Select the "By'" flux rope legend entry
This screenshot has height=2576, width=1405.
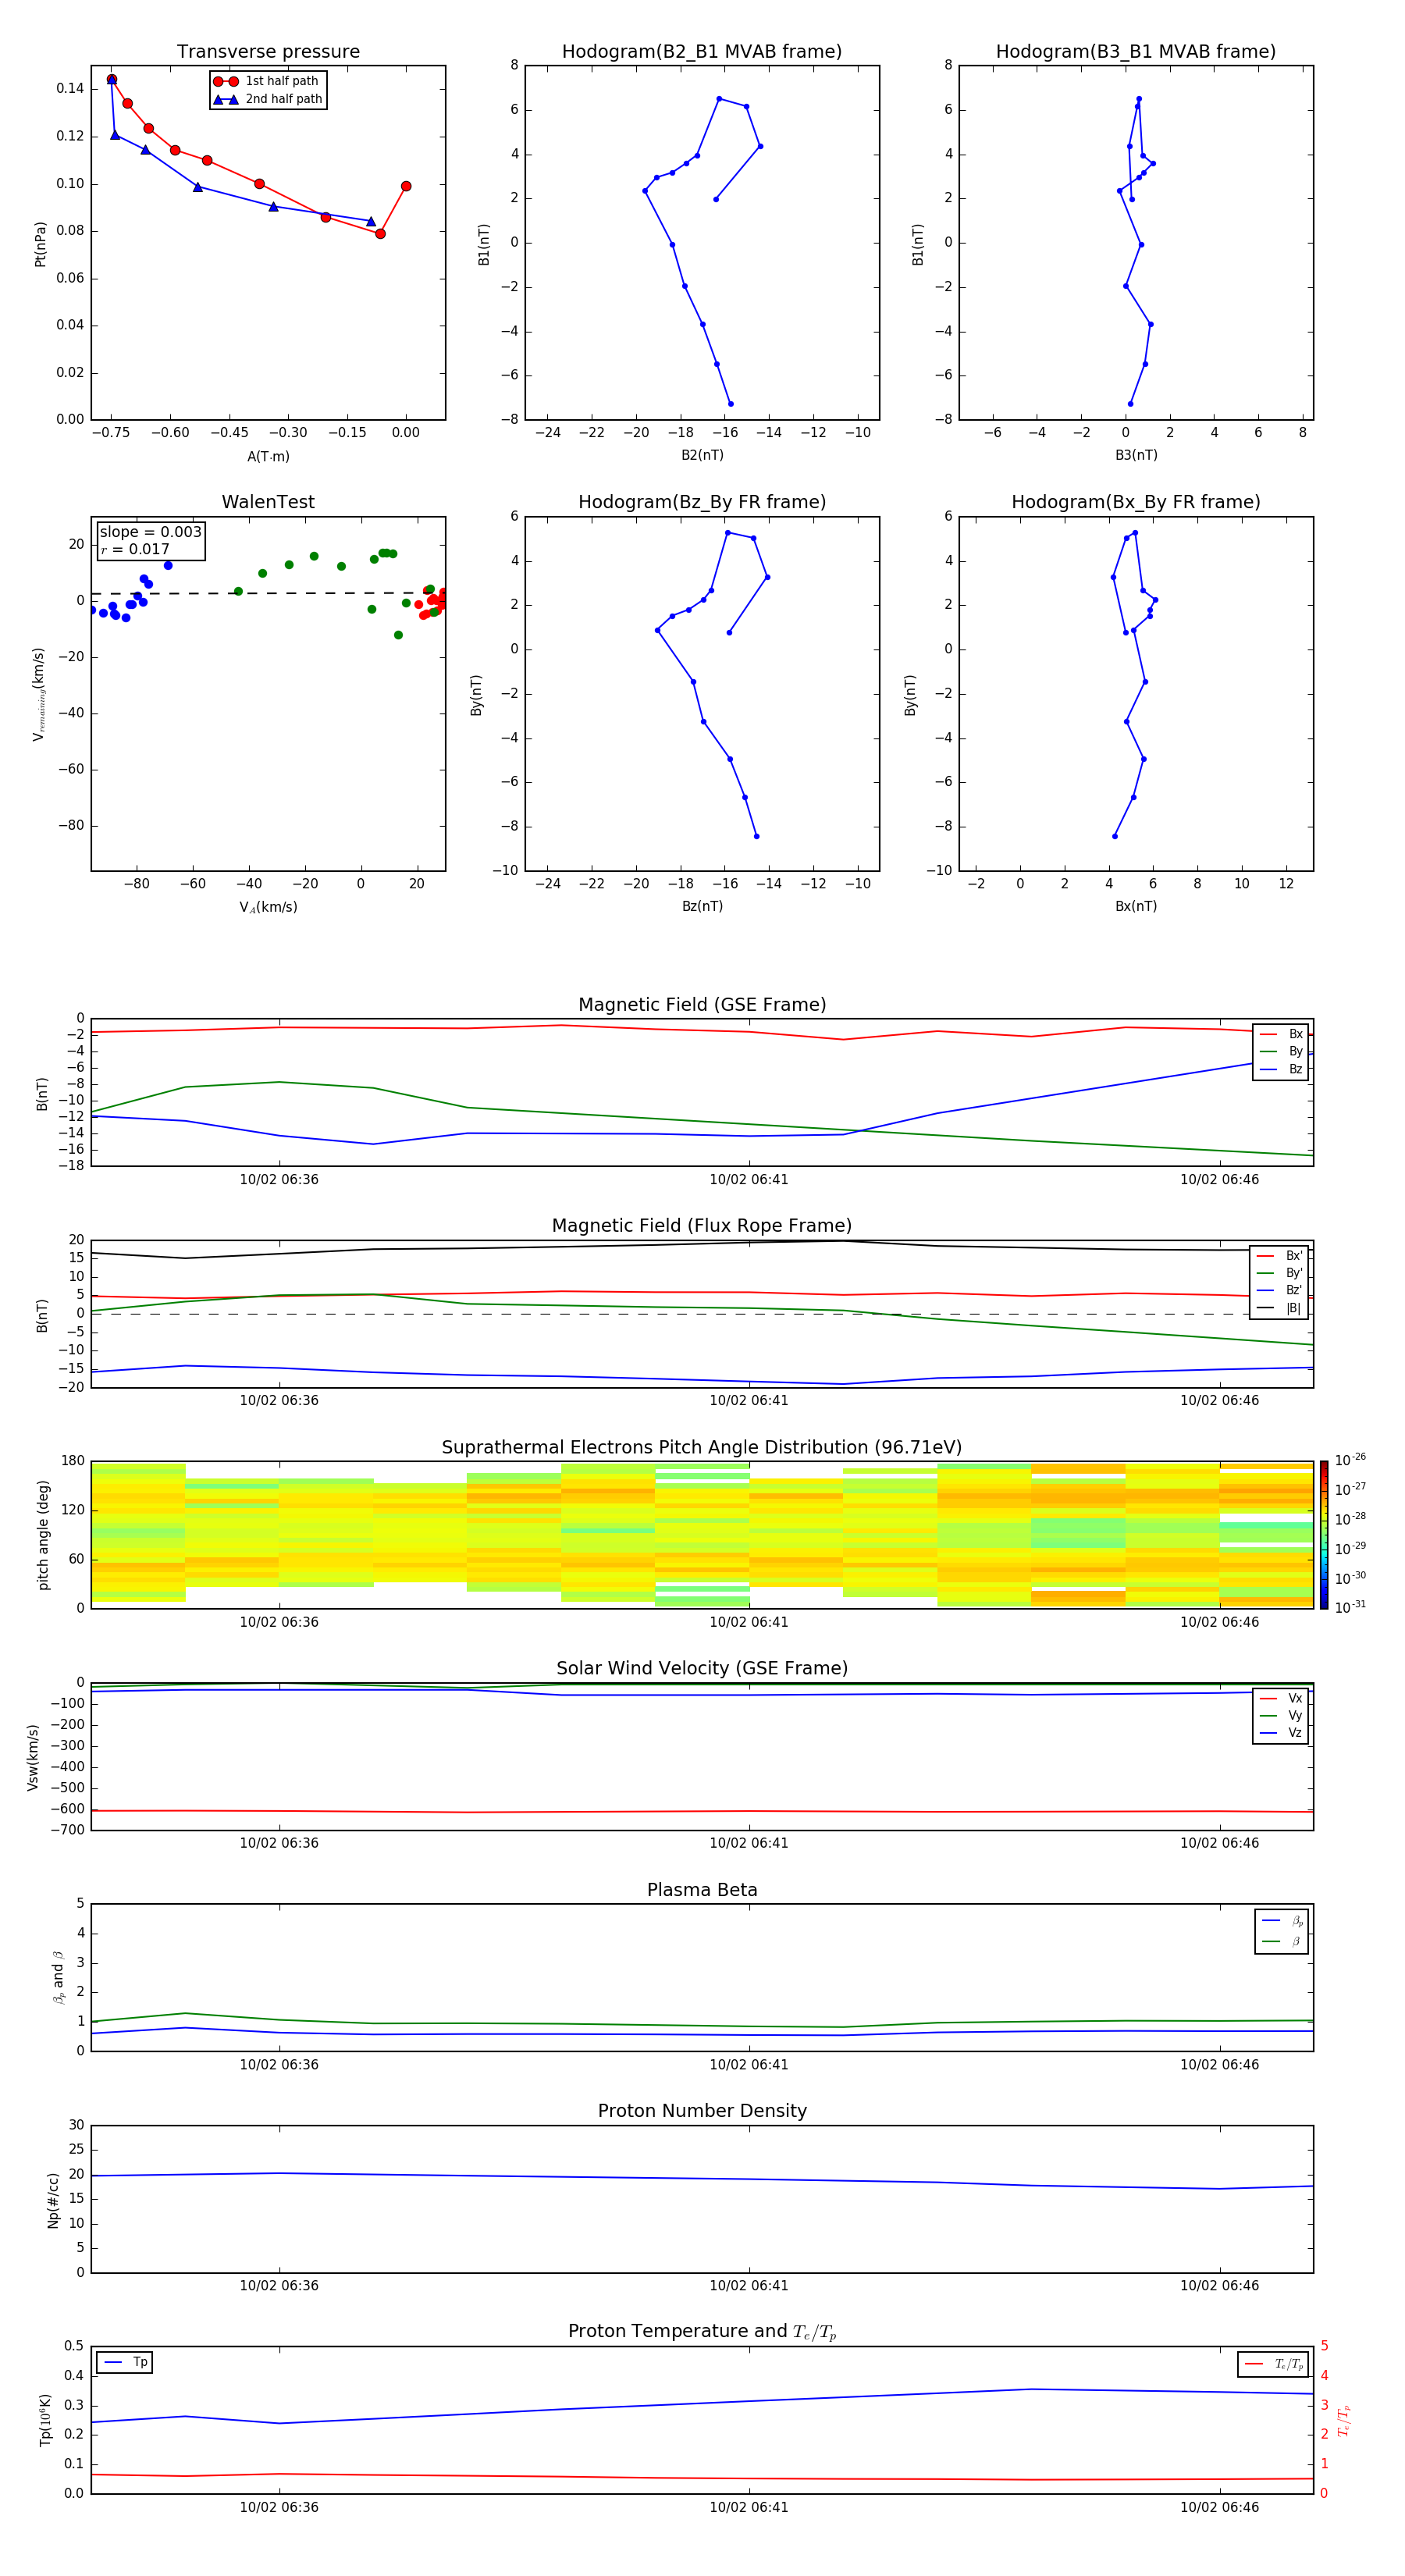1279,1273
